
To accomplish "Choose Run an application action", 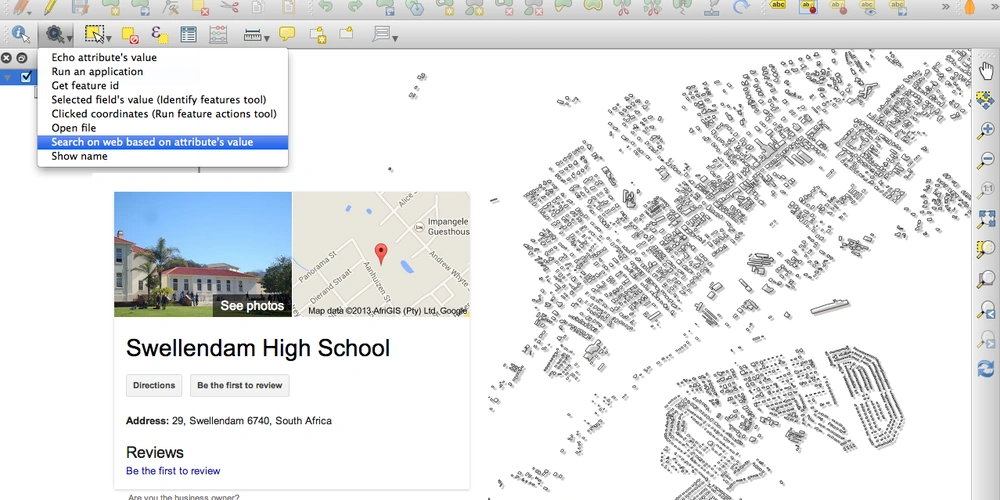I will coord(163,71).
